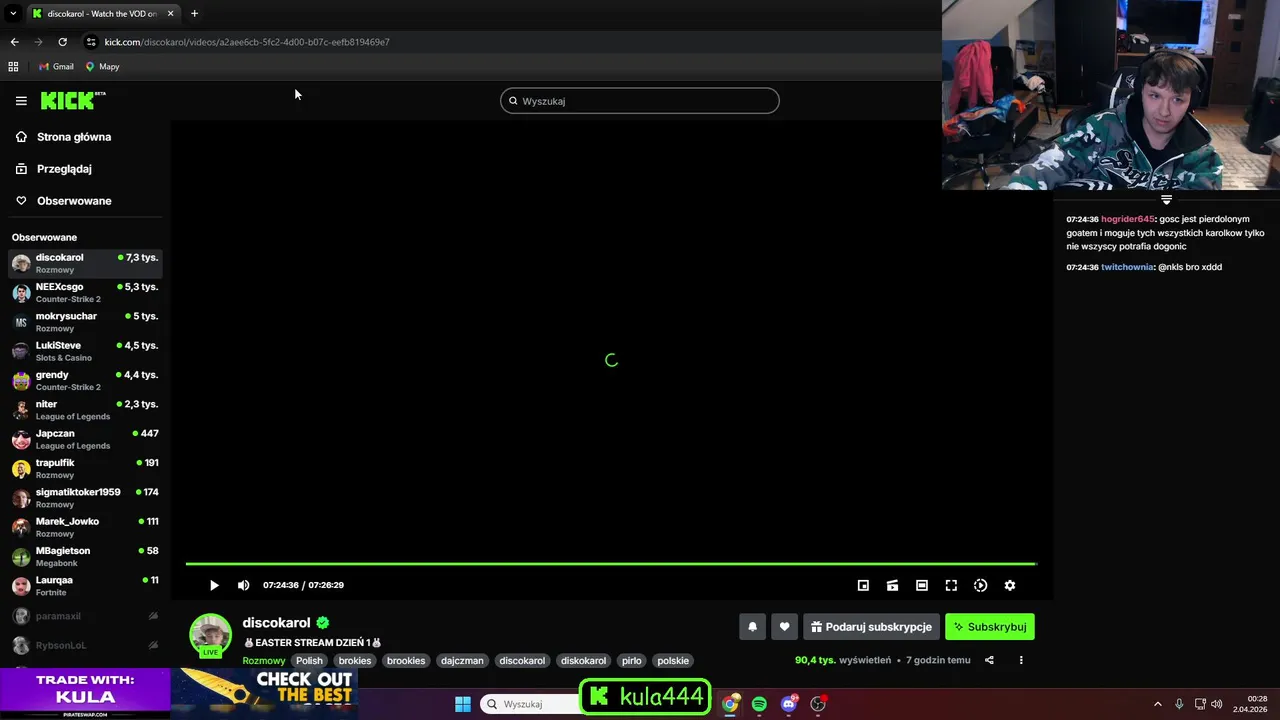Click the KICK logo
Image resolution: width=1280 pixels, height=720 pixels.
pos(73,100)
